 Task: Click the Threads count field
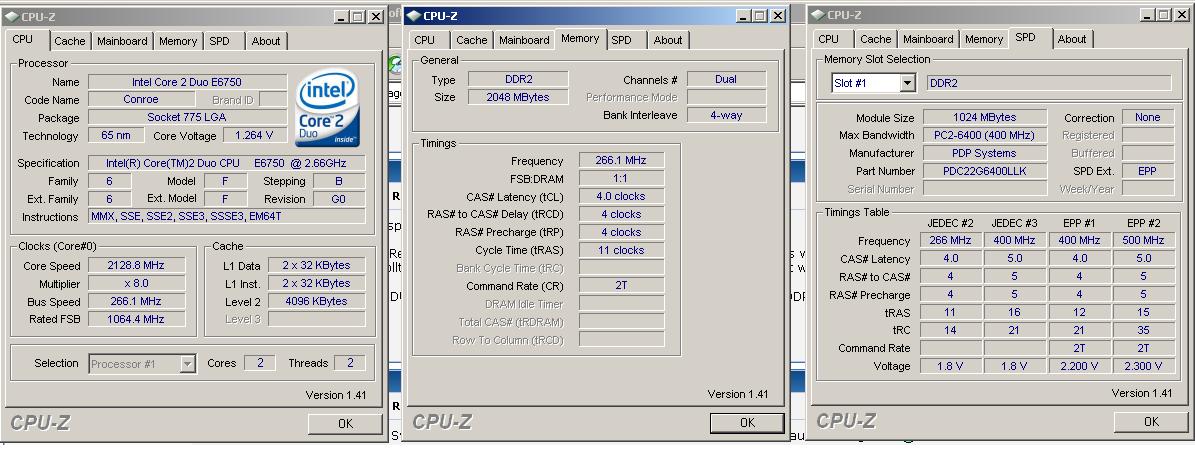point(350,363)
